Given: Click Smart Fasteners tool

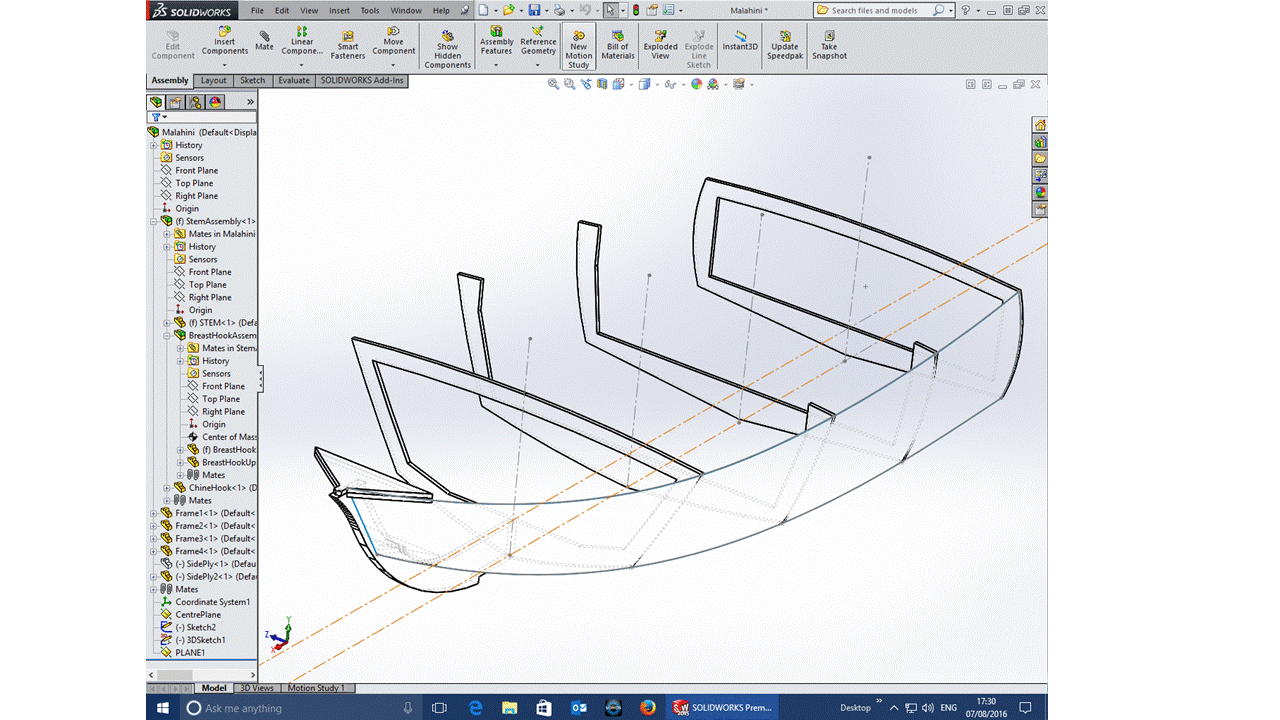Looking at the screenshot, I should 348,46.
